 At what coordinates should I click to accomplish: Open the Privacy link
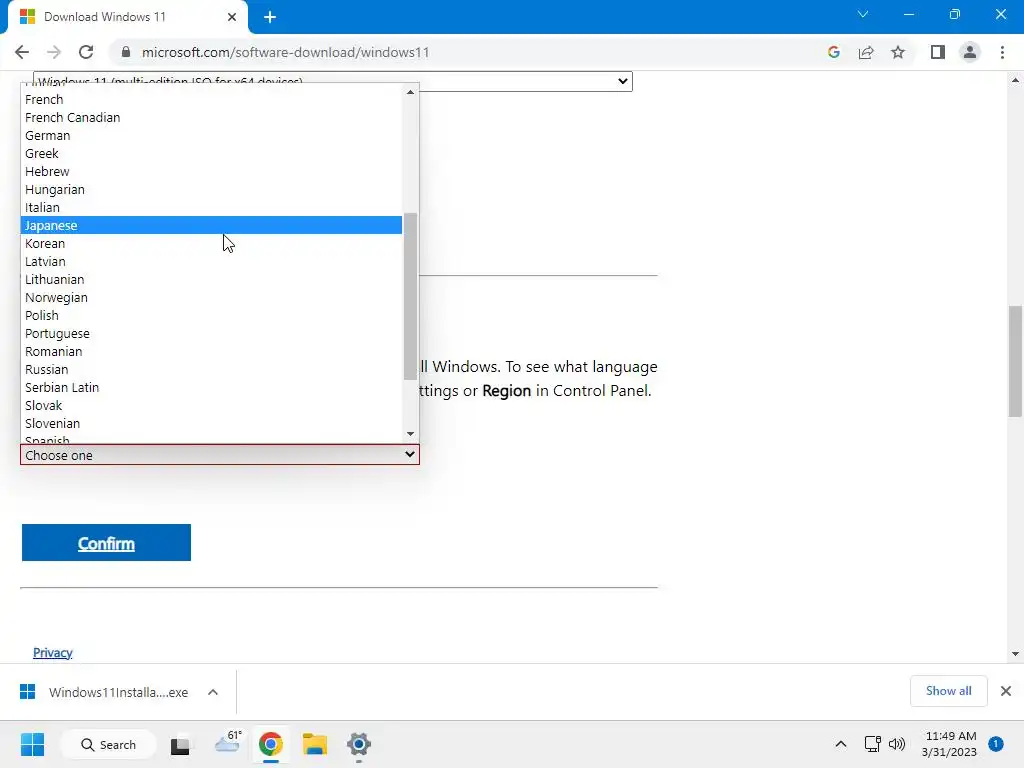53,652
